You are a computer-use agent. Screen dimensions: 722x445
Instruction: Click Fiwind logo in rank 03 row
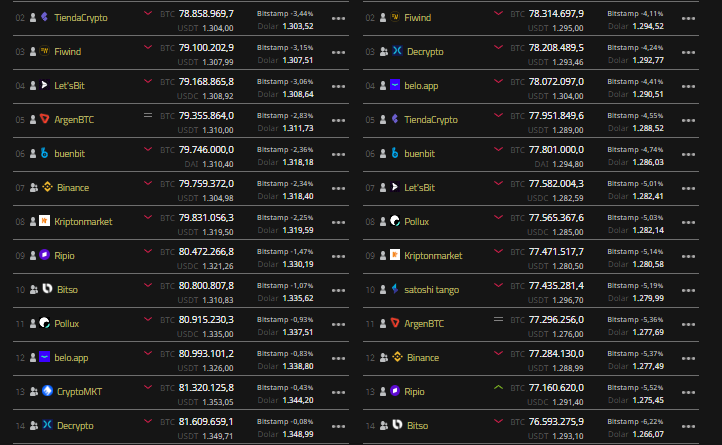pos(44,51)
